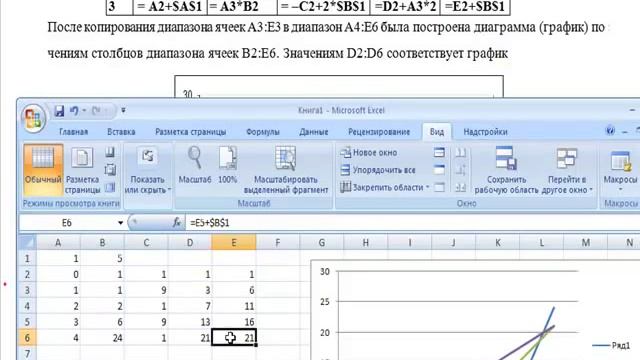Viewport: 640px width, 360px height.
Task: Open the Макросы button
Action: [x=620, y=171]
